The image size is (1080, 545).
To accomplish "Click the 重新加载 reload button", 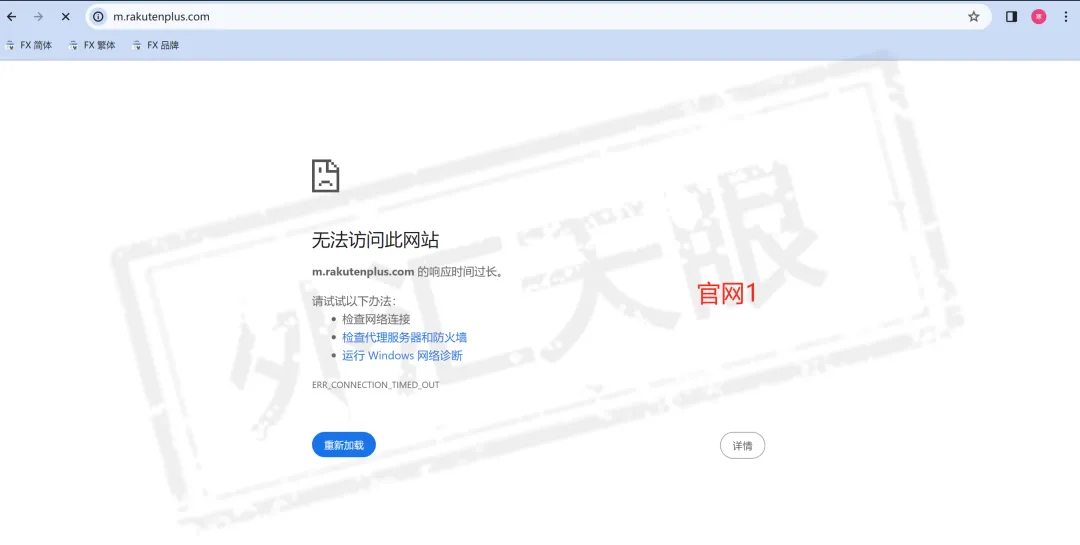I will tap(344, 445).
